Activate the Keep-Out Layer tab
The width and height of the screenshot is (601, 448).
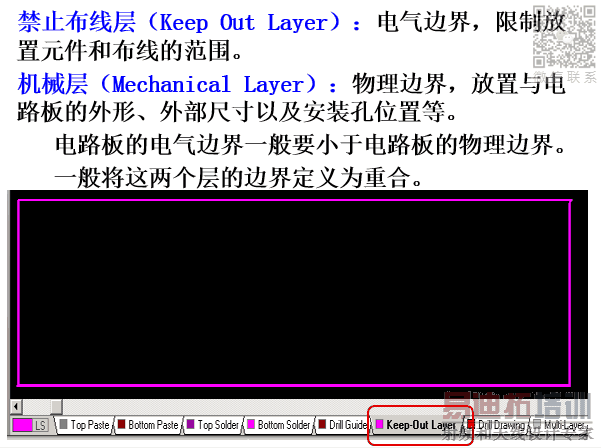tap(417, 425)
